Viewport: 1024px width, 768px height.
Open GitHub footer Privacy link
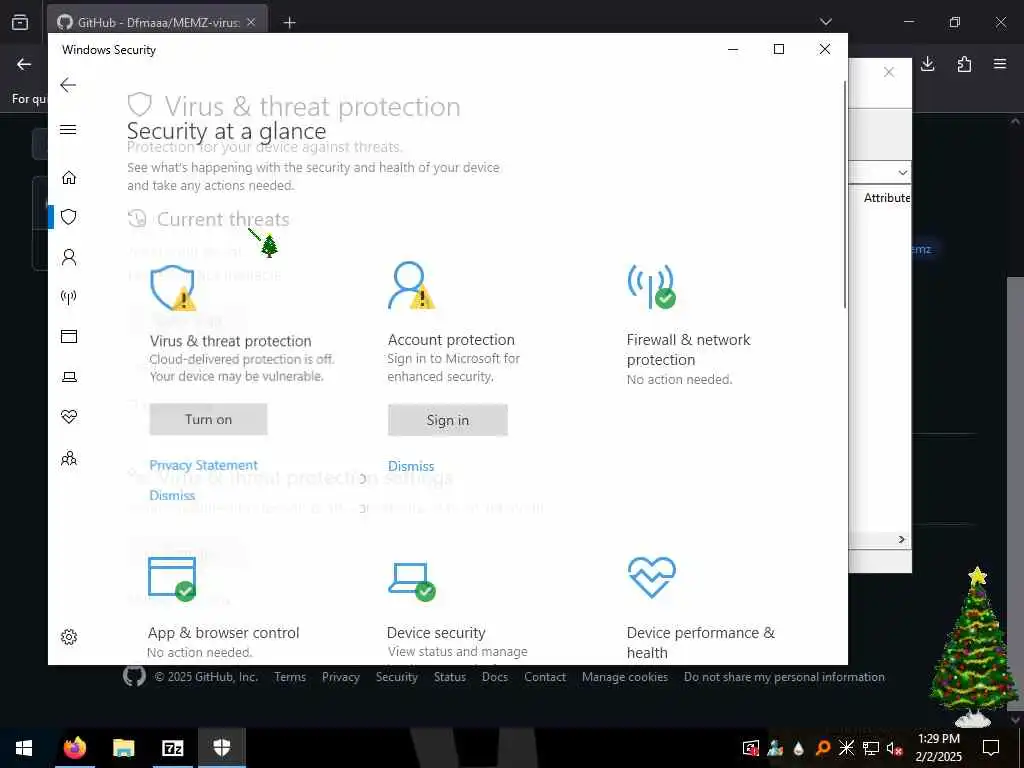pos(341,677)
